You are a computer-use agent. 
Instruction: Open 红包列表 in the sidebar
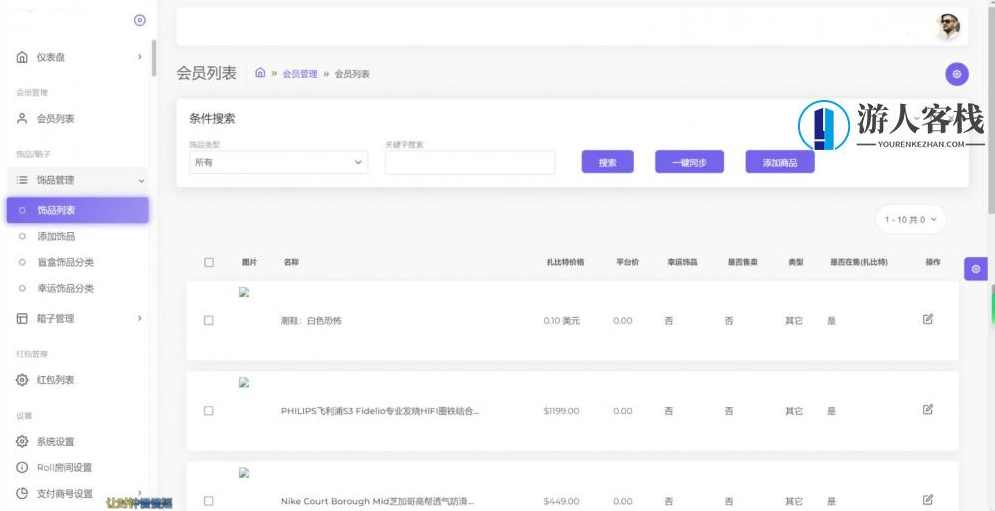click(x=56, y=380)
